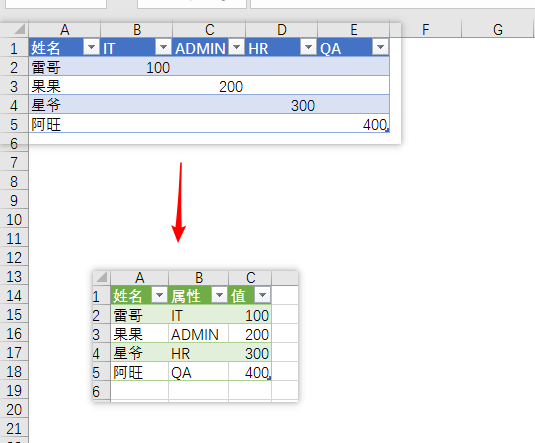The width and height of the screenshot is (535, 443).
Task: Click value 200 in the blue table
Action: tap(209, 86)
